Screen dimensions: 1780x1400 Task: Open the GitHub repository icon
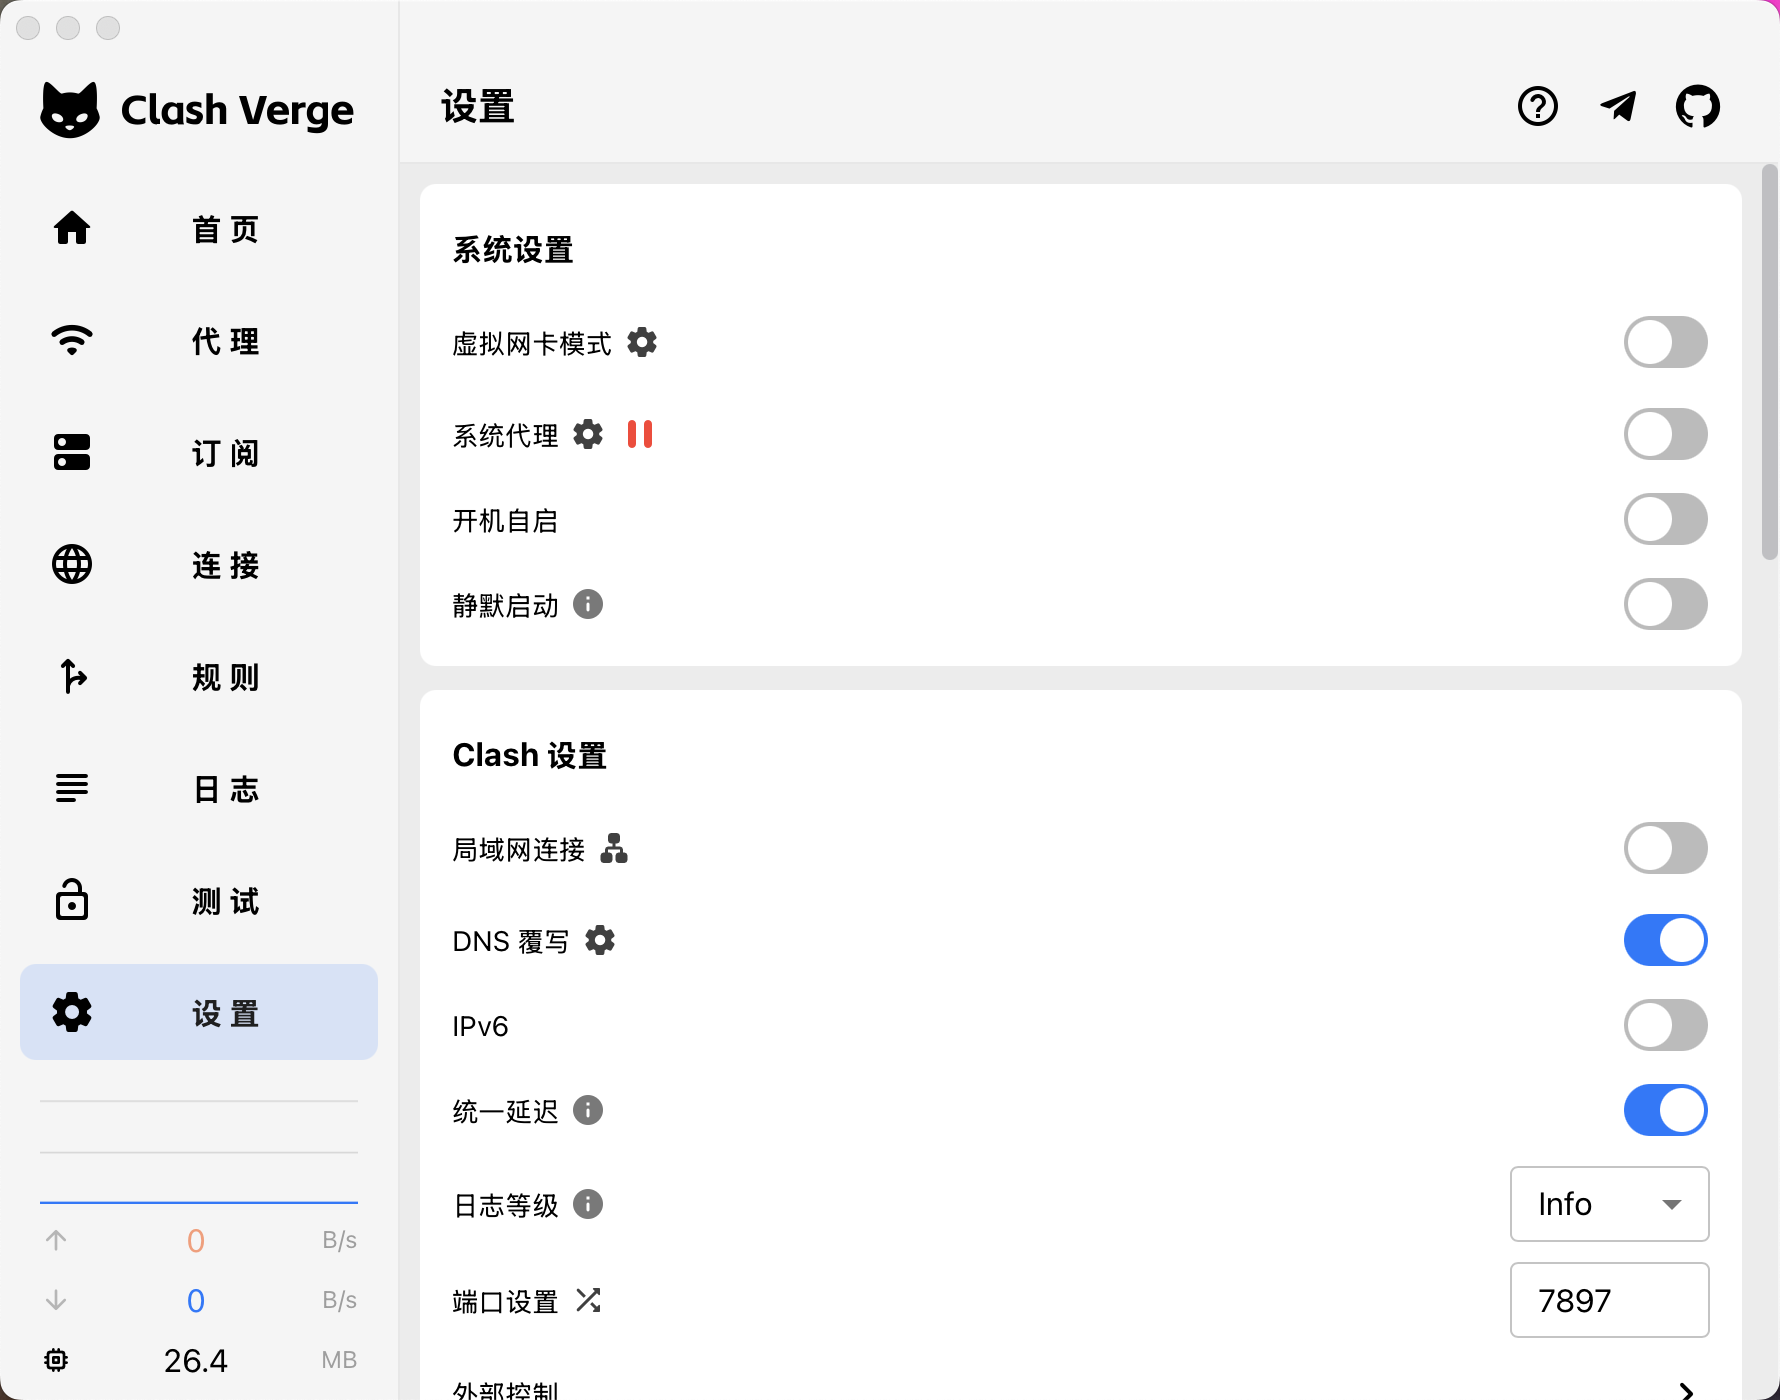pyautogui.click(x=1698, y=106)
